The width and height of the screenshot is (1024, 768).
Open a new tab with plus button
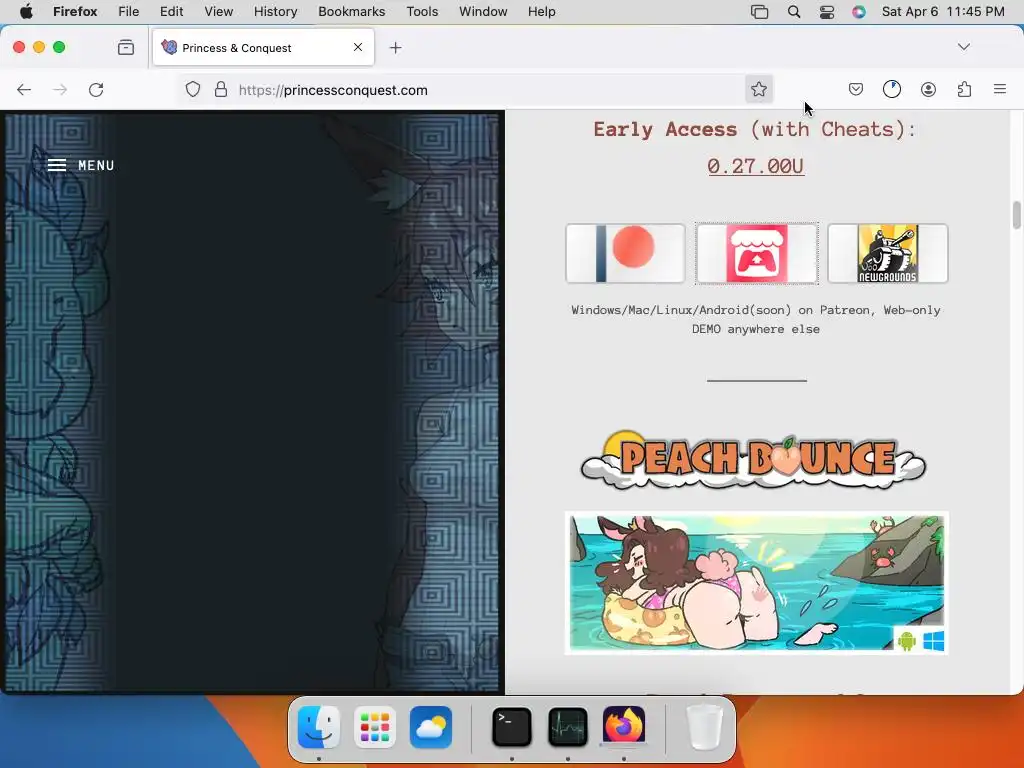tap(395, 48)
